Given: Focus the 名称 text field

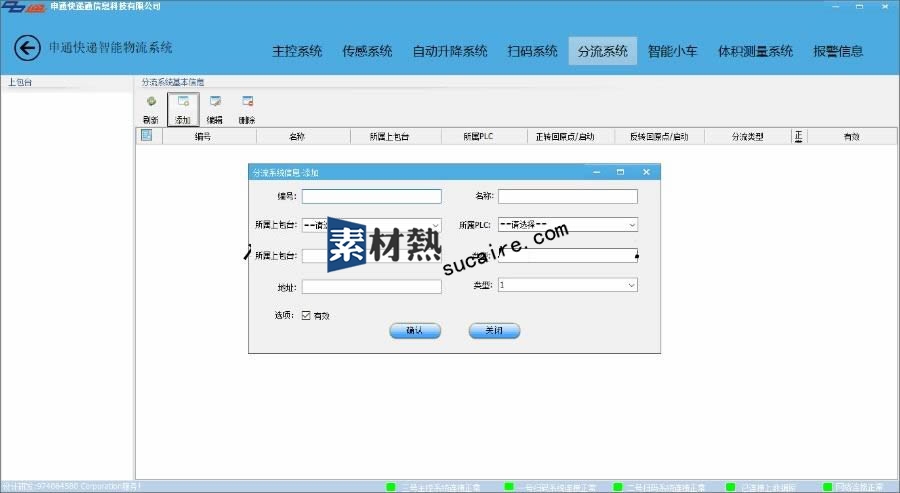Looking at the screenshot, I should (x=567, y=196).
